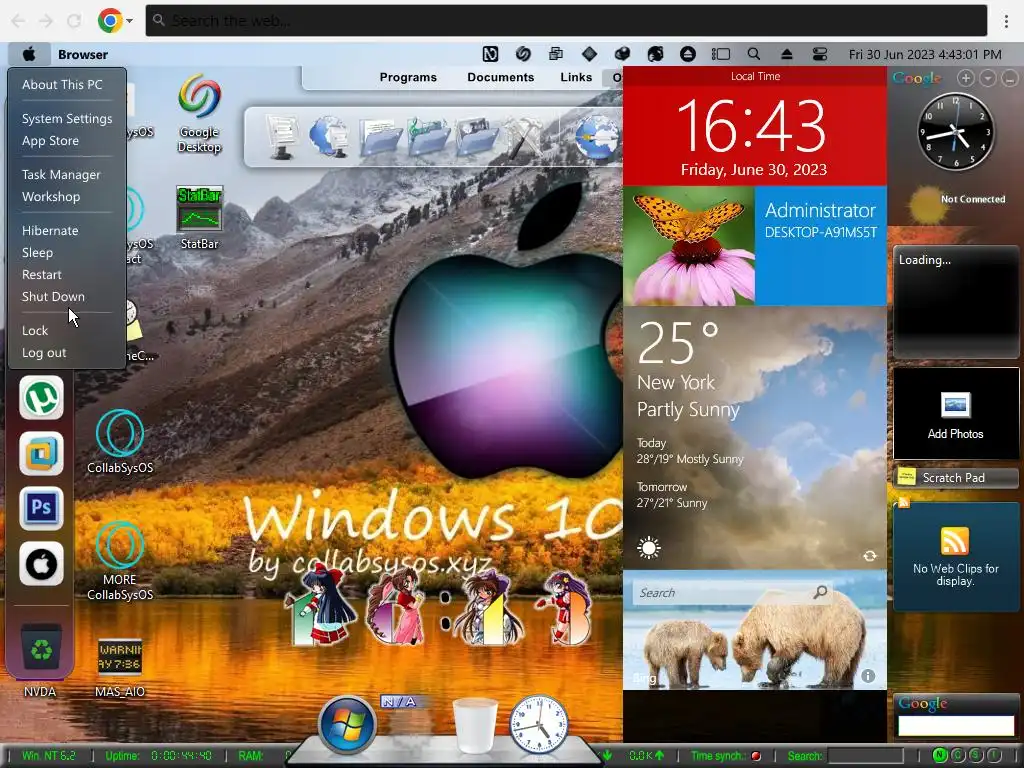
Task: Click the round eject circle icon
Action: tap(688, 54)
